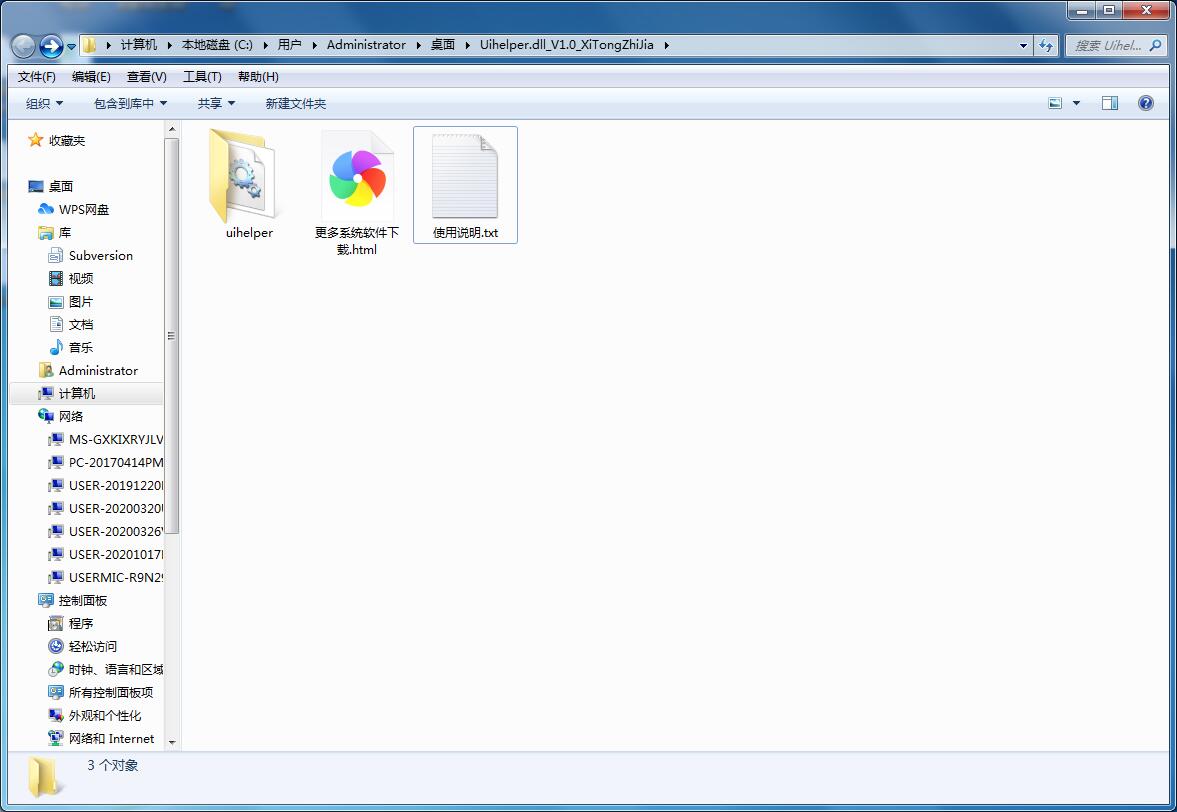Click sidebar scrollbar up arrow
Image resolution: width=1177 pixels, height=812 pixels.
click(x=172, y=129)
